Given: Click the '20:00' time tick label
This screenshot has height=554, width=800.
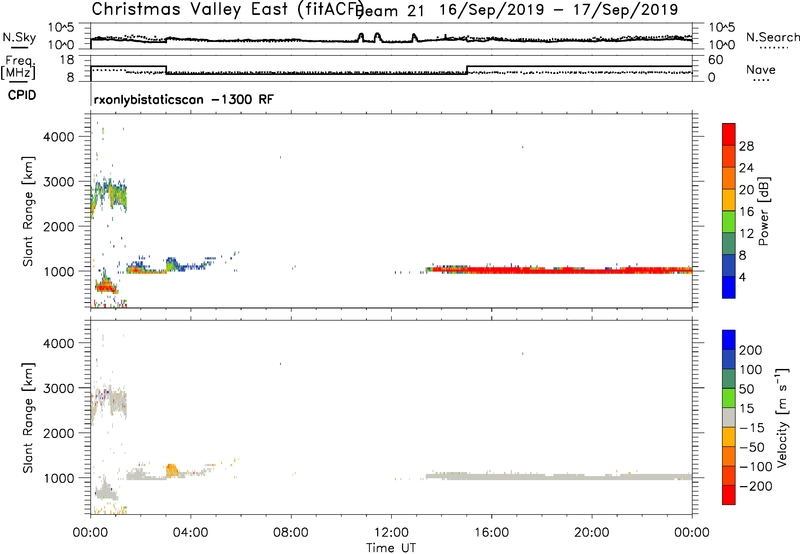Looking at the screenshot, I should click(591, 533).
